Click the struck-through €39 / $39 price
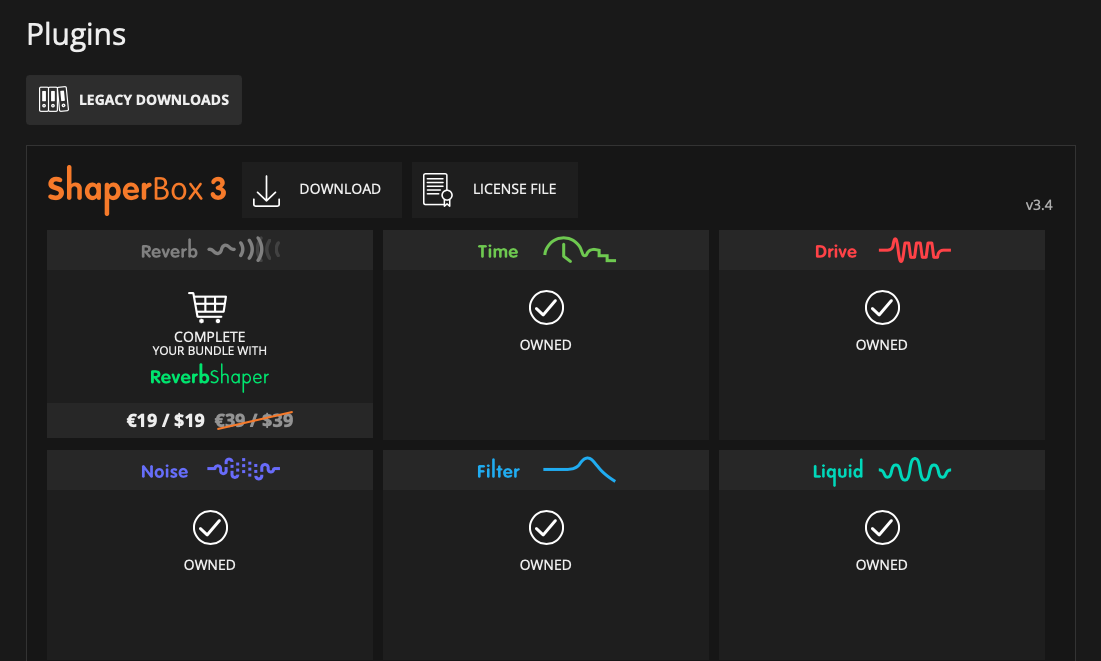Image resolution: width=1101 pixels, height=661 pixels. coord(254,420)
